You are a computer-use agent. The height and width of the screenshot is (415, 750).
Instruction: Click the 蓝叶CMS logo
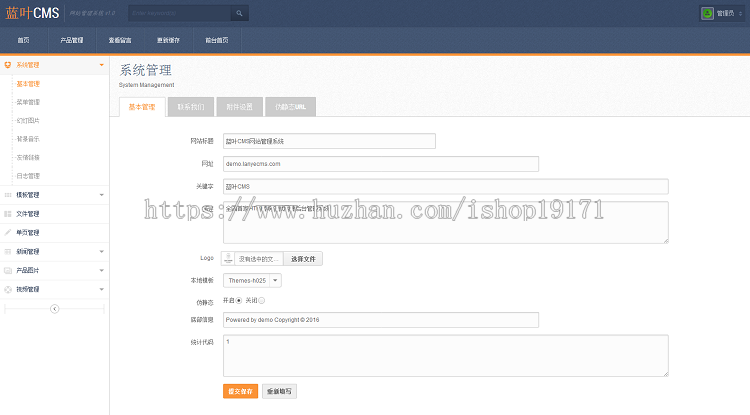[32, 13]
